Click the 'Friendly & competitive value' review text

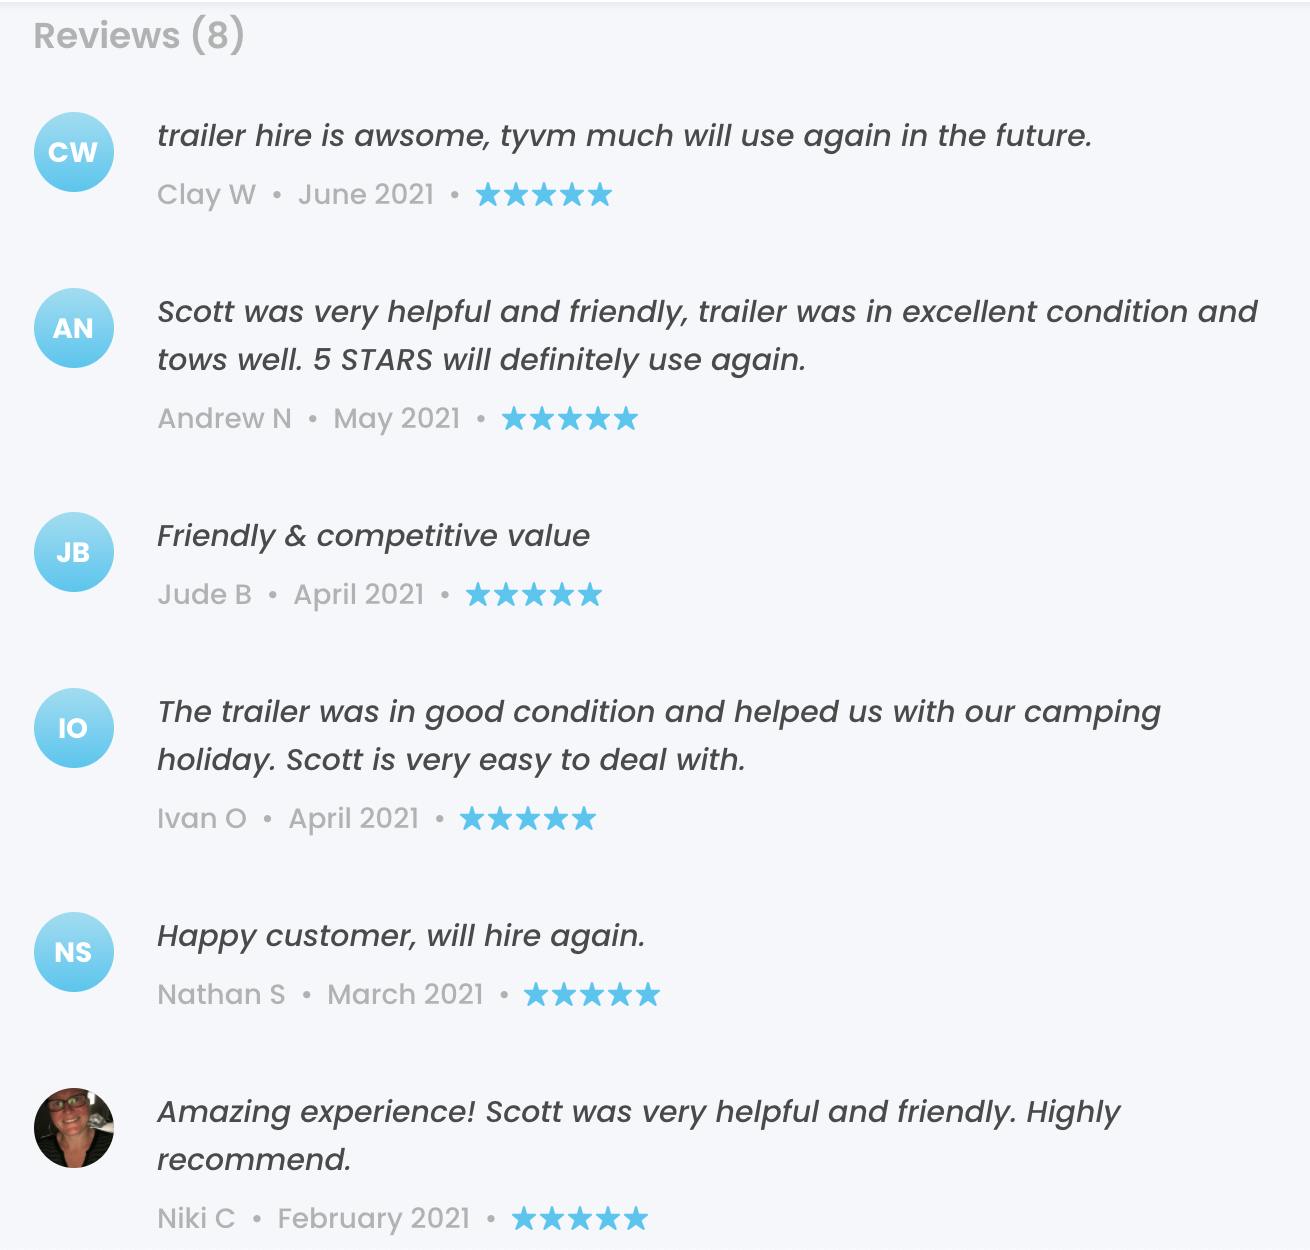coord(373,536)
